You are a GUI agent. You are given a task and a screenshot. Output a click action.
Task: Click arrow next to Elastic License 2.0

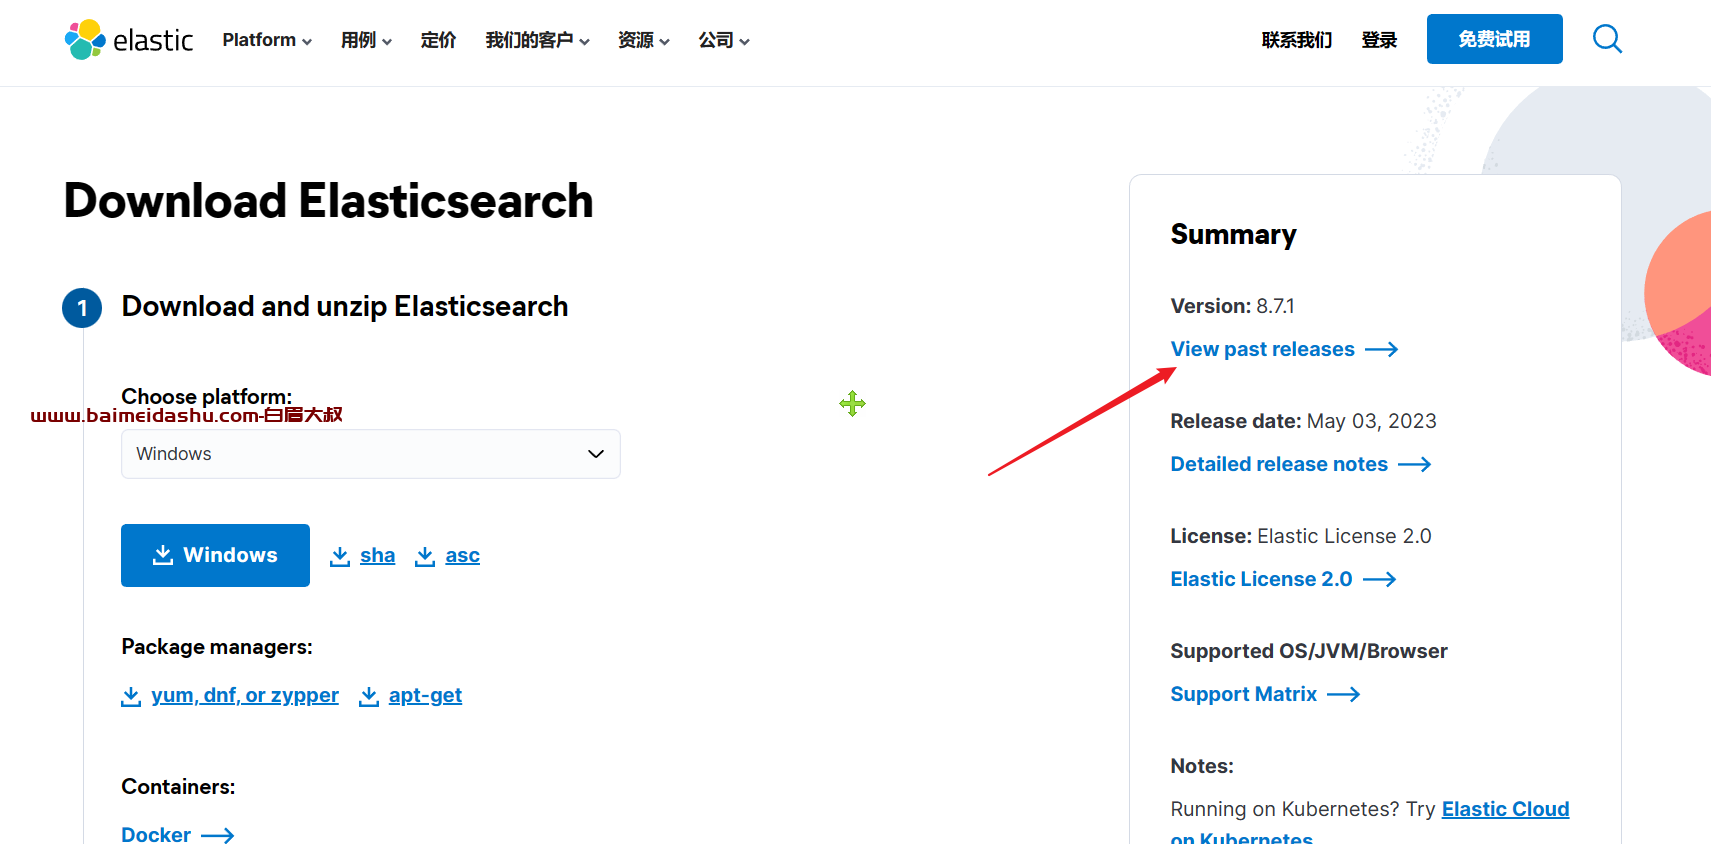(x=1380, y=579)
